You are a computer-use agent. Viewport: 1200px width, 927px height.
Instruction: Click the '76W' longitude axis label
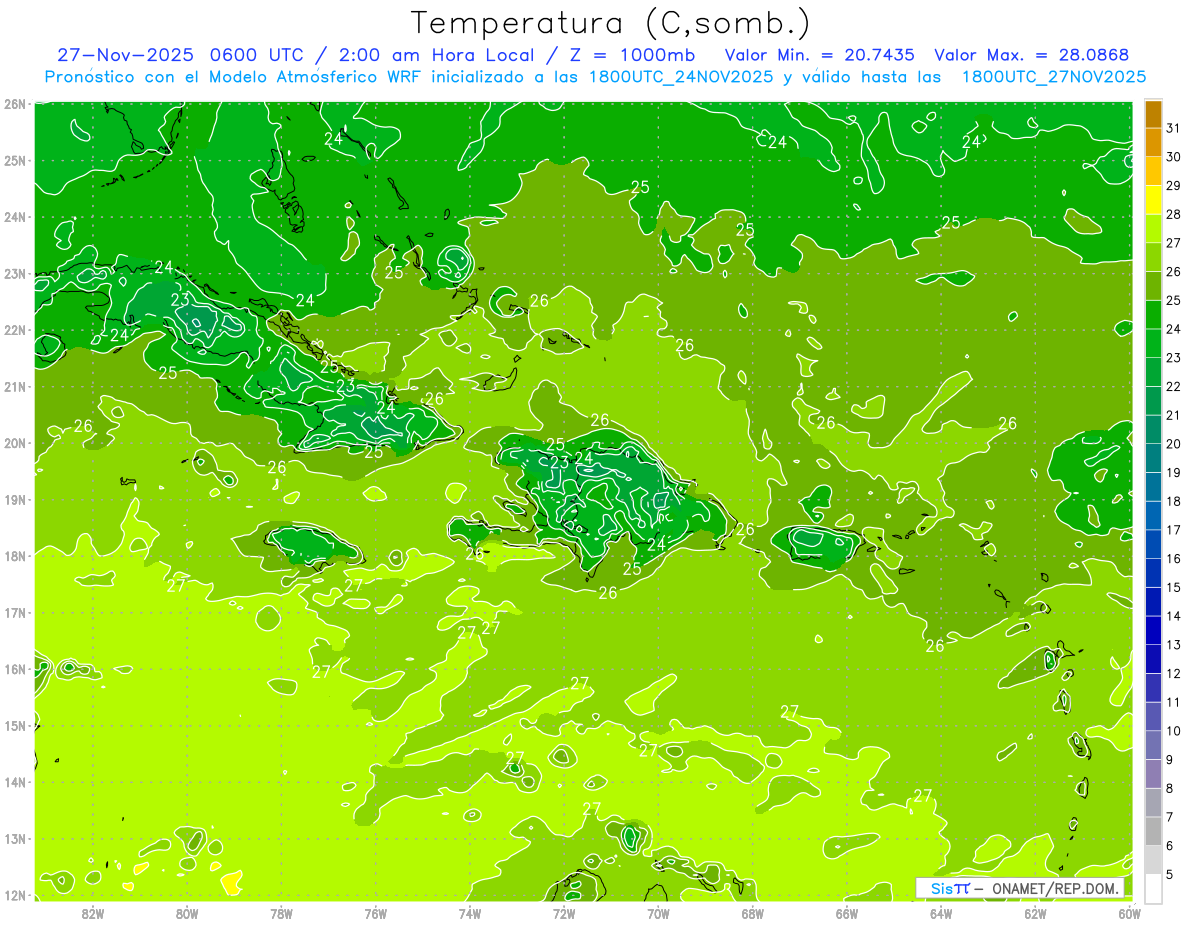coord(376,913)
